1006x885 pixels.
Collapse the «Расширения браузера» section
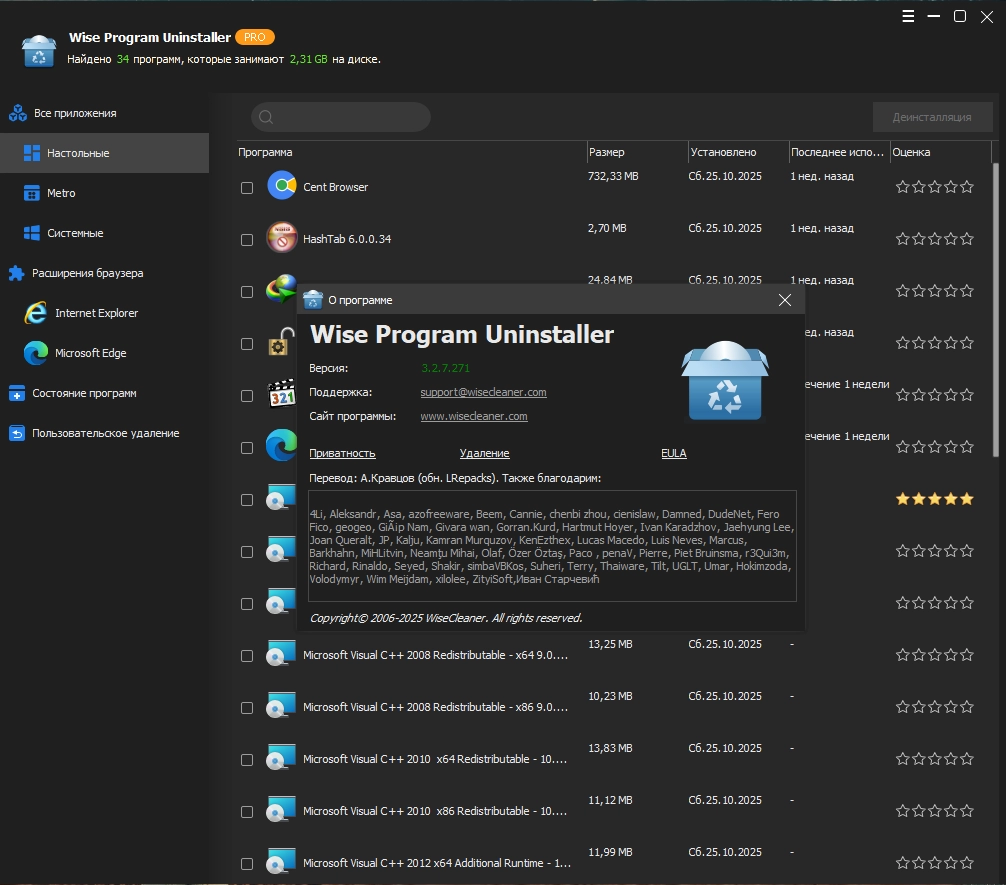pos(87,273)
